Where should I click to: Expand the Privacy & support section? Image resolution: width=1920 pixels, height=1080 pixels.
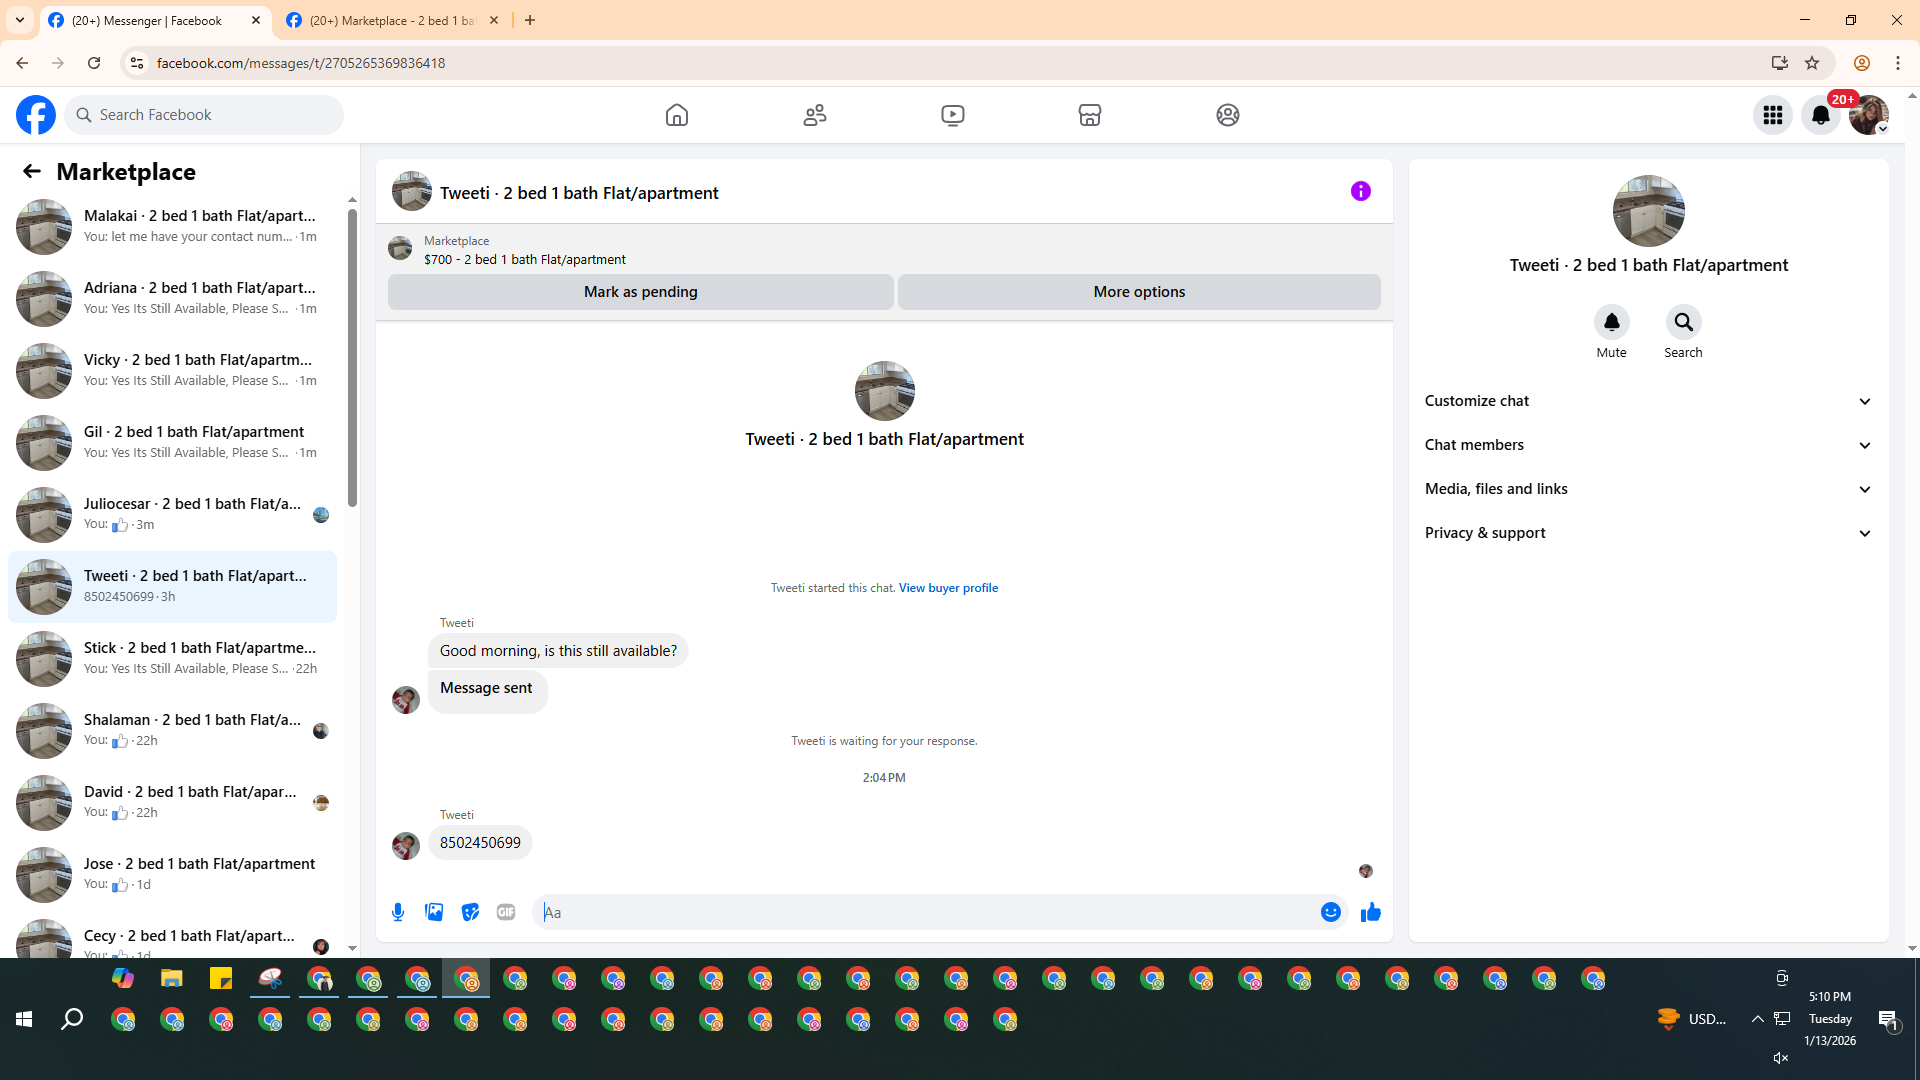coord(1648,533)
